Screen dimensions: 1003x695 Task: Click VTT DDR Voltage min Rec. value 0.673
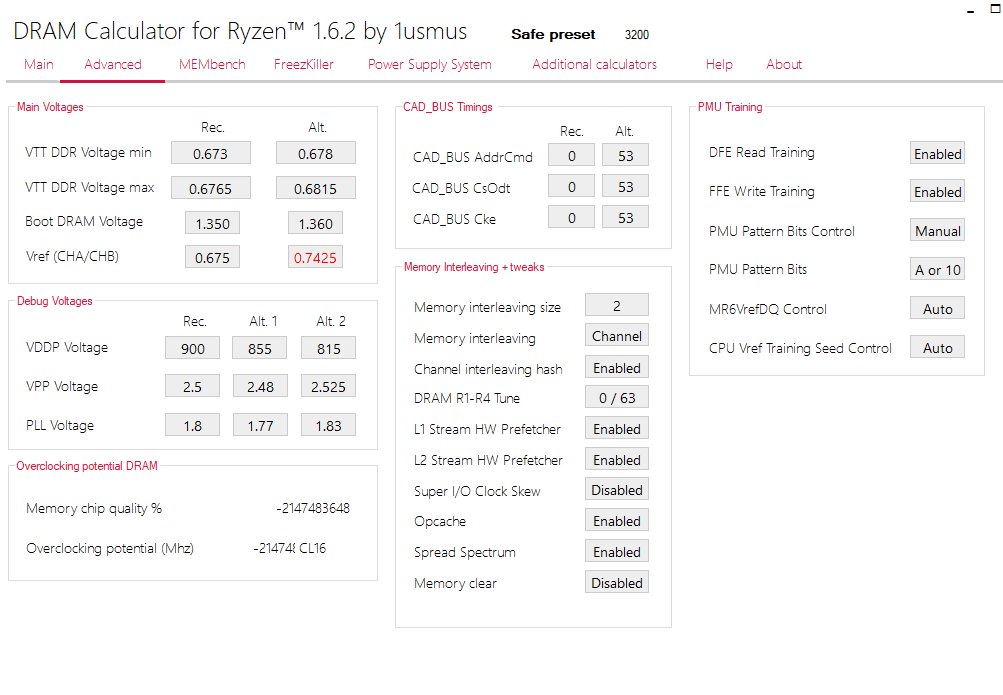210,153
